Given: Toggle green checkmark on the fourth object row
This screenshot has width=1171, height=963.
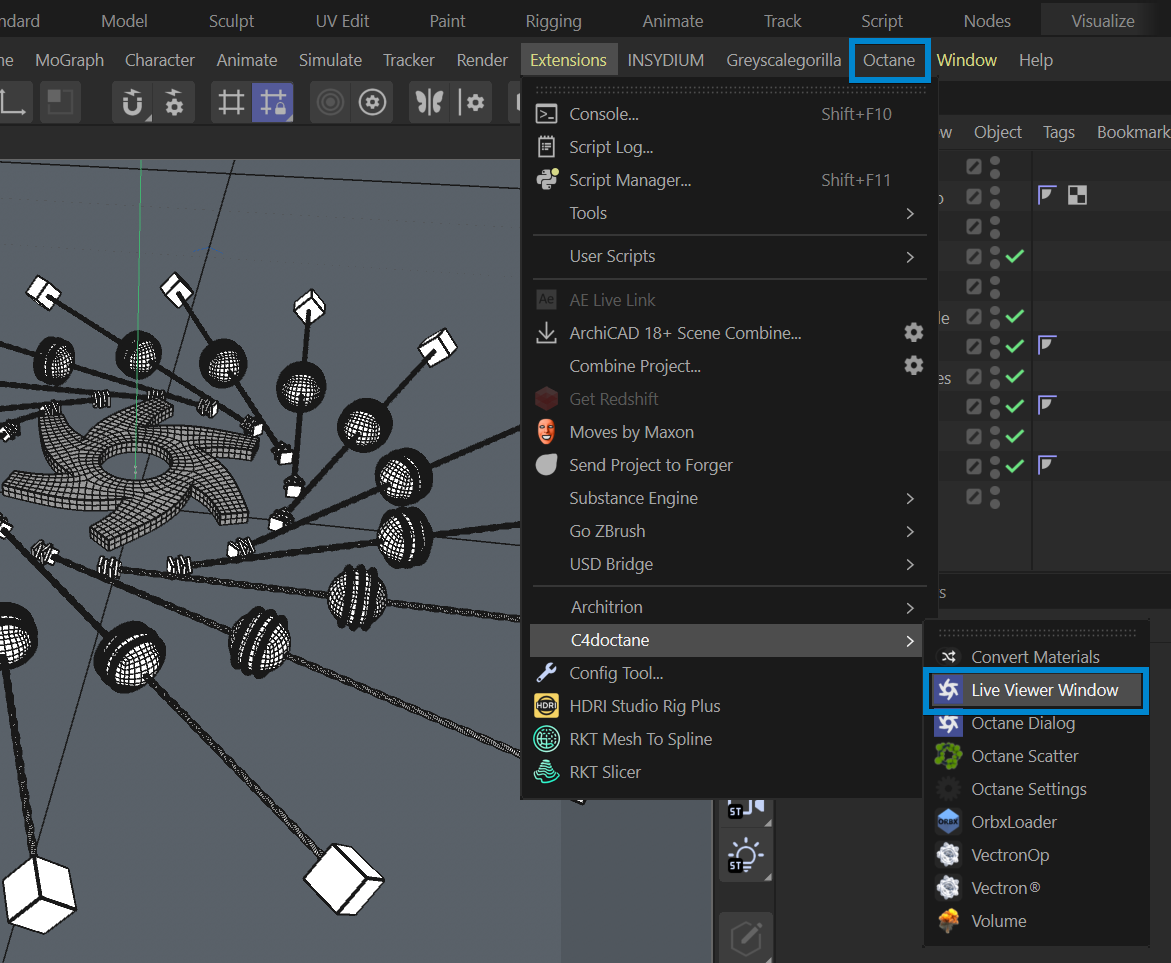Looking at the screenshot, I should tap(1015, 257).
